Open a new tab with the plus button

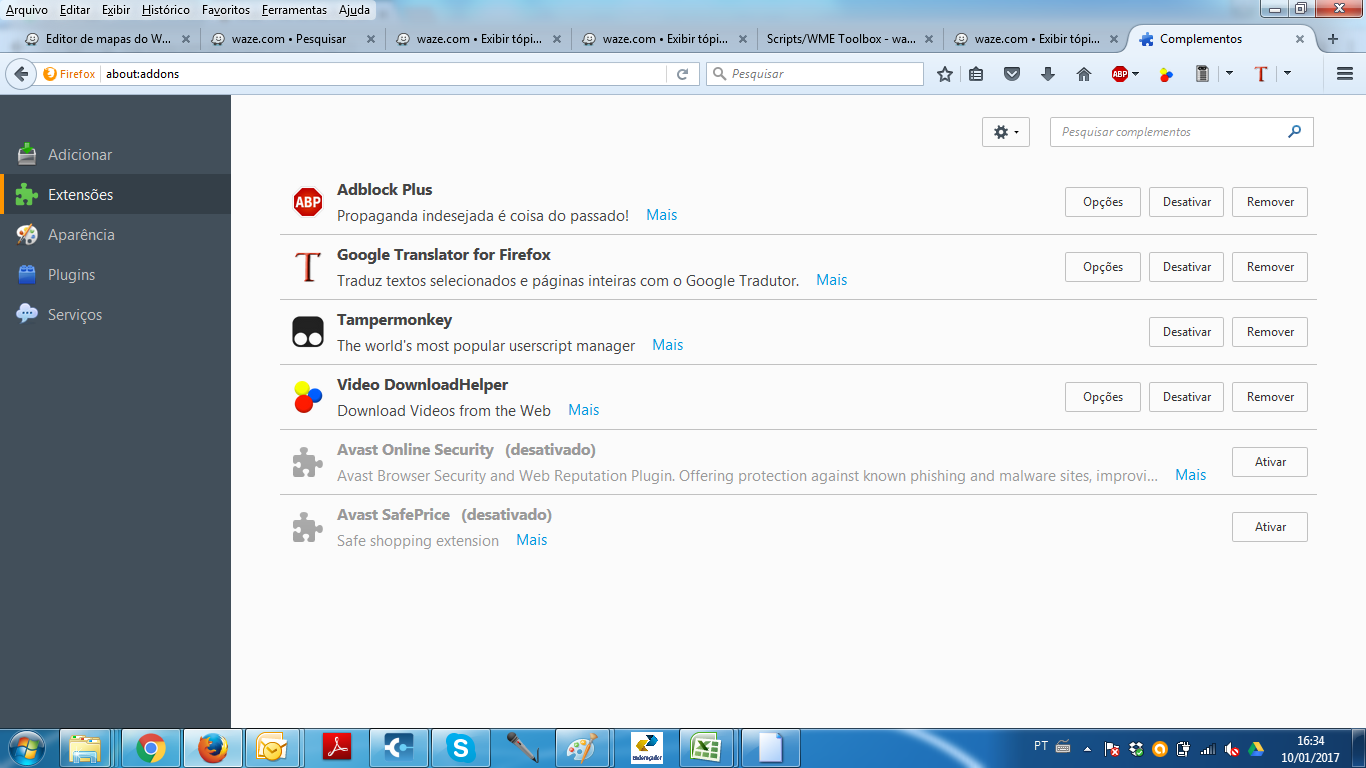pos(1332,39)
